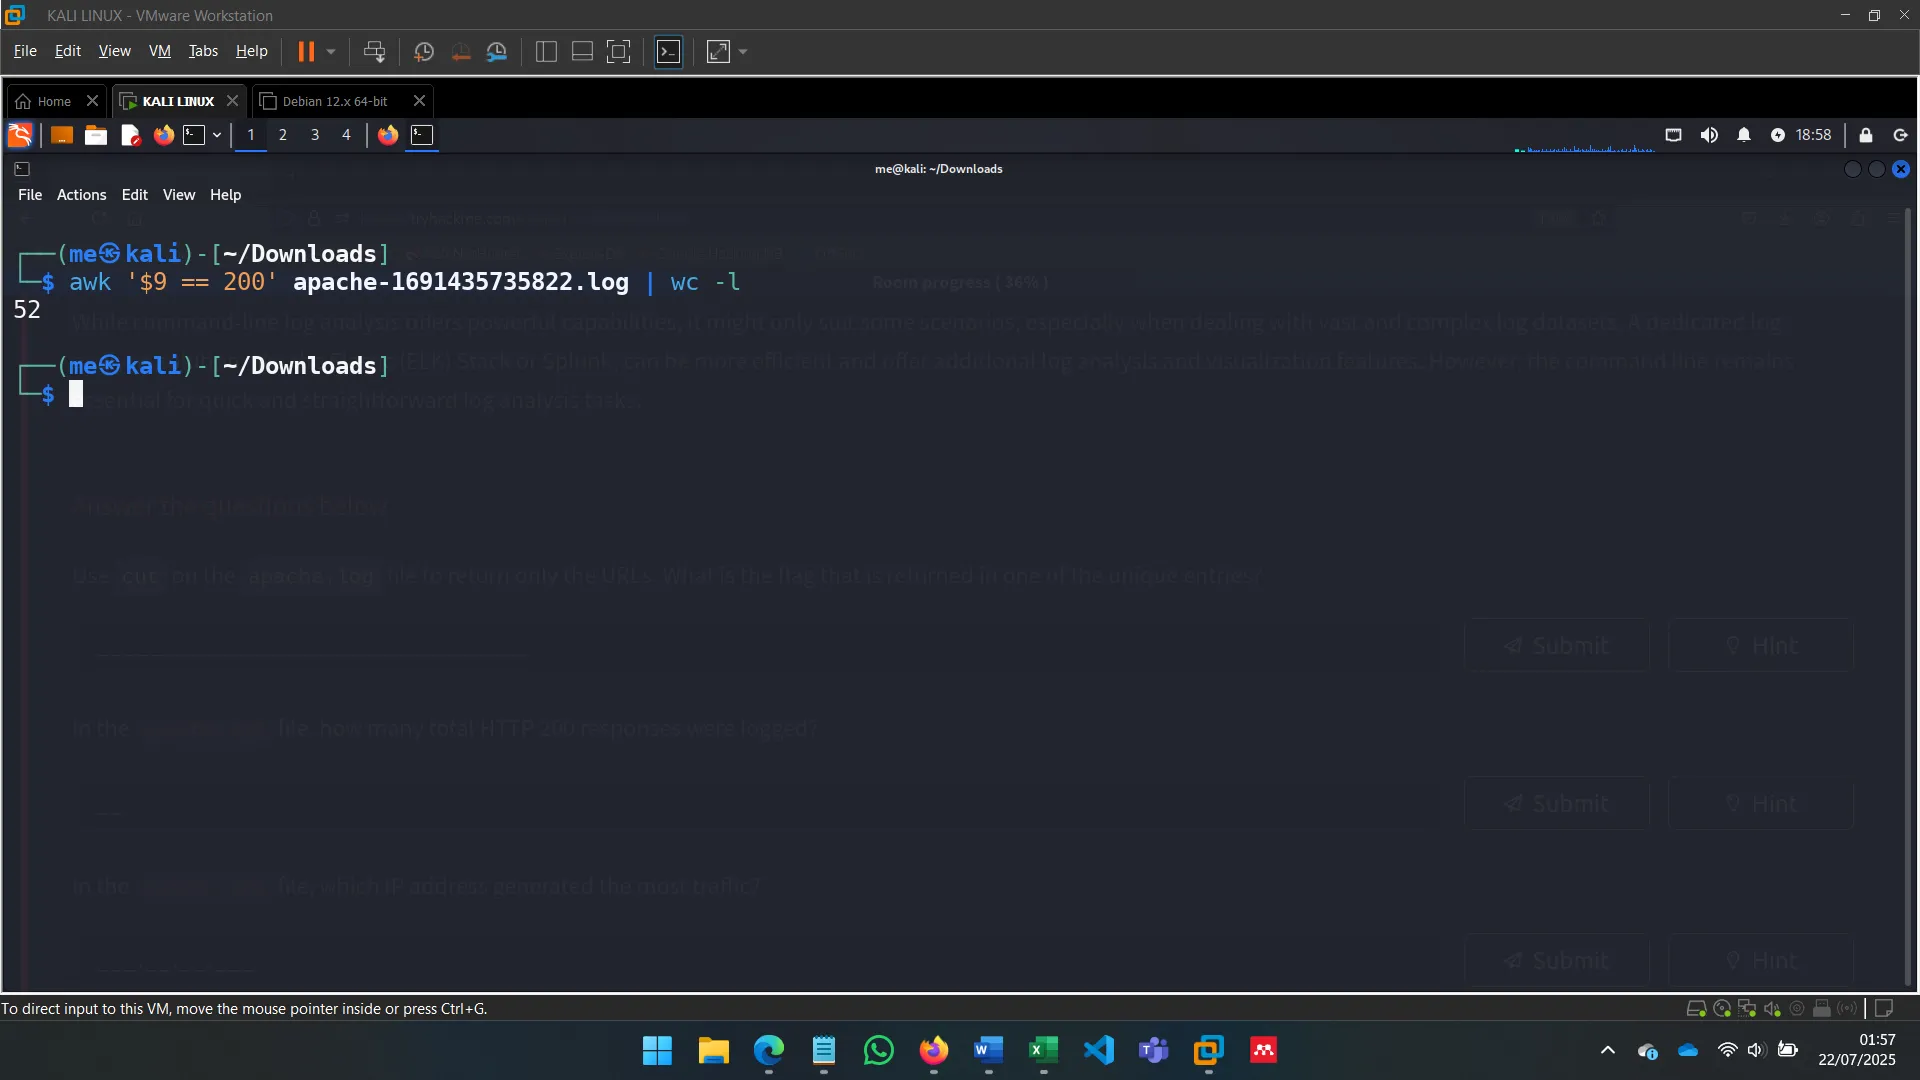Take a snapshot of the virtual machine
Screen dimensions: 1920x1080
pyautogui.click(x=423, y=51)
